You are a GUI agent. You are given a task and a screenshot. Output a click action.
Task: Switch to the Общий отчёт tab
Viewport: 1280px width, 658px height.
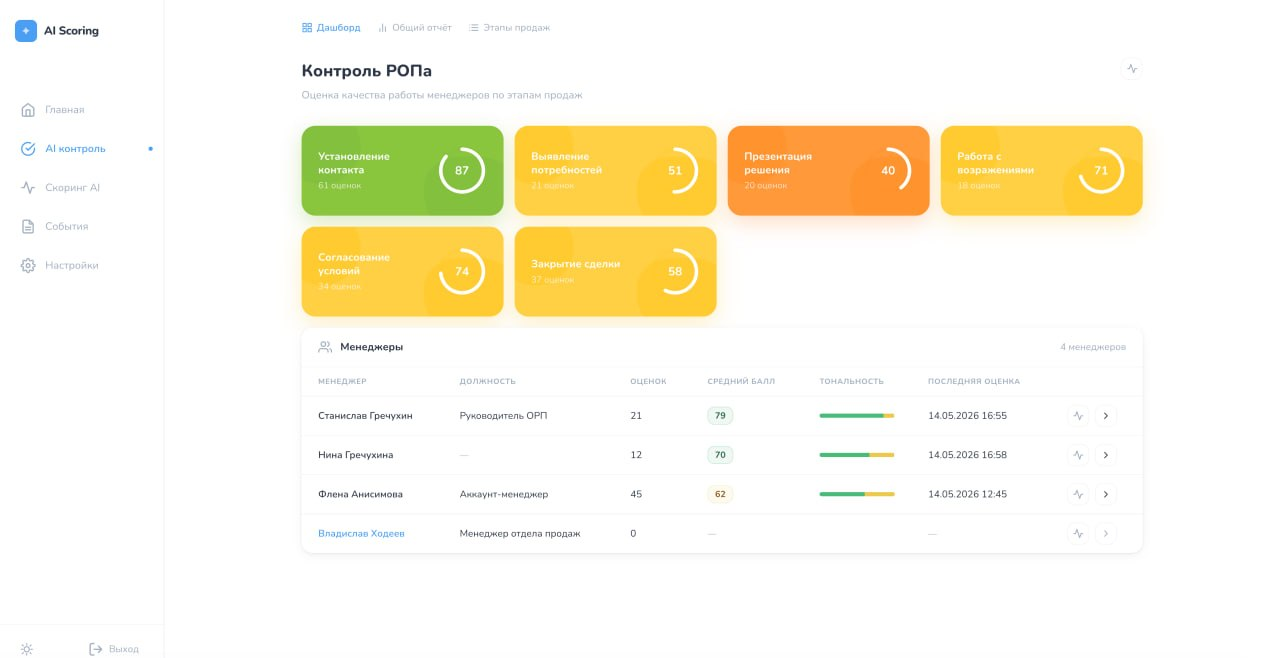point(414,28)
